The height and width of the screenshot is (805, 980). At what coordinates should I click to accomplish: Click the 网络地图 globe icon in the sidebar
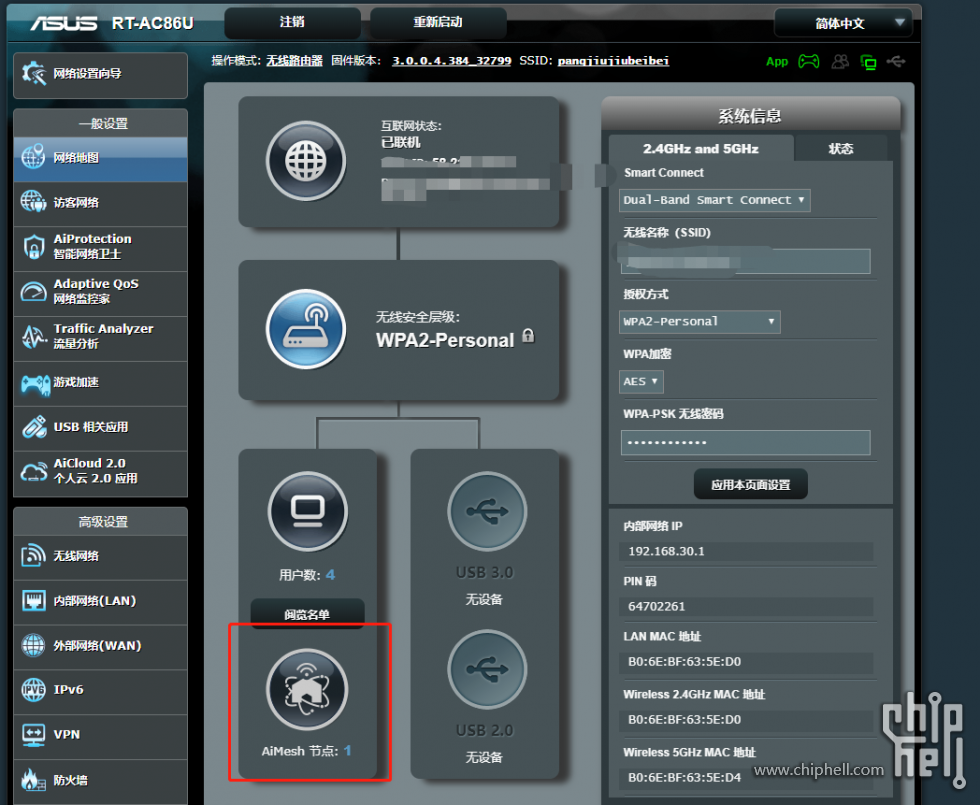[x=33, y=157]
